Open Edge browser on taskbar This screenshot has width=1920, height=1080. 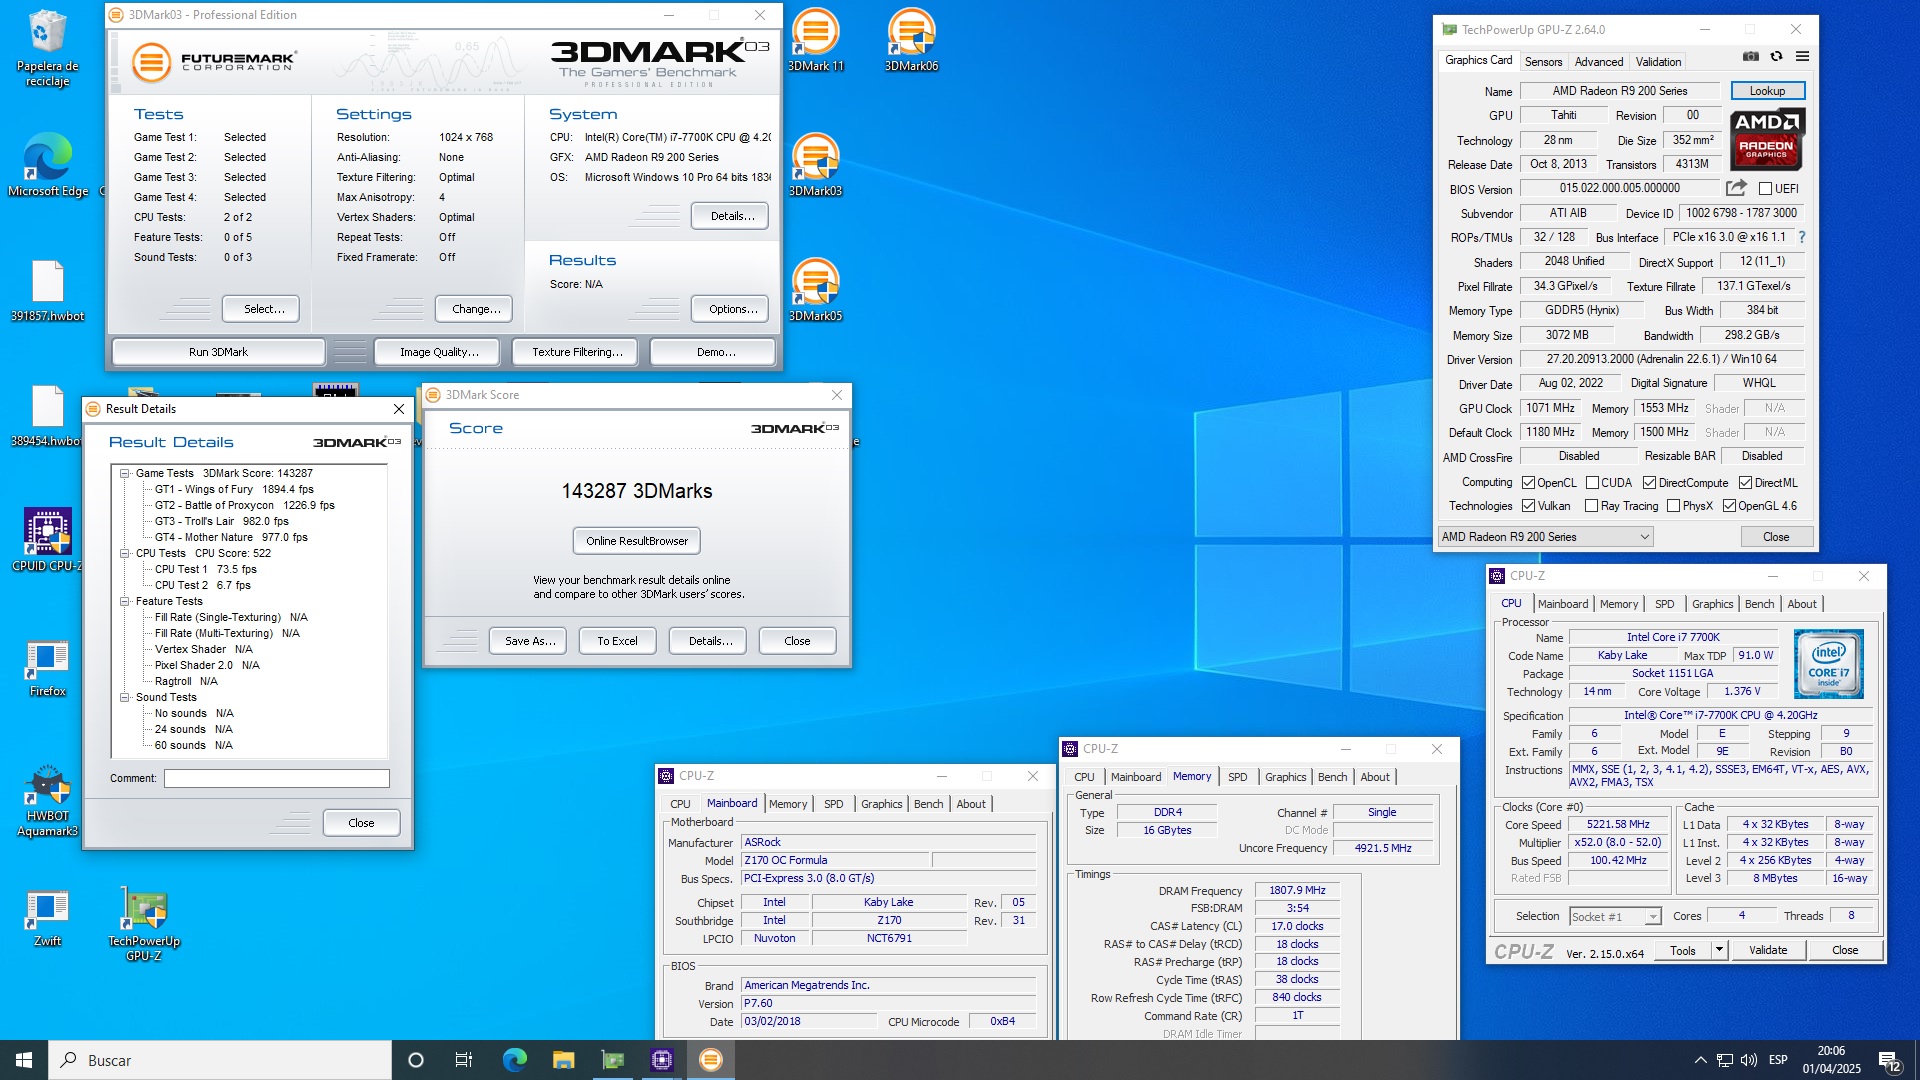pyautogui.click(x=514, y=1060)
